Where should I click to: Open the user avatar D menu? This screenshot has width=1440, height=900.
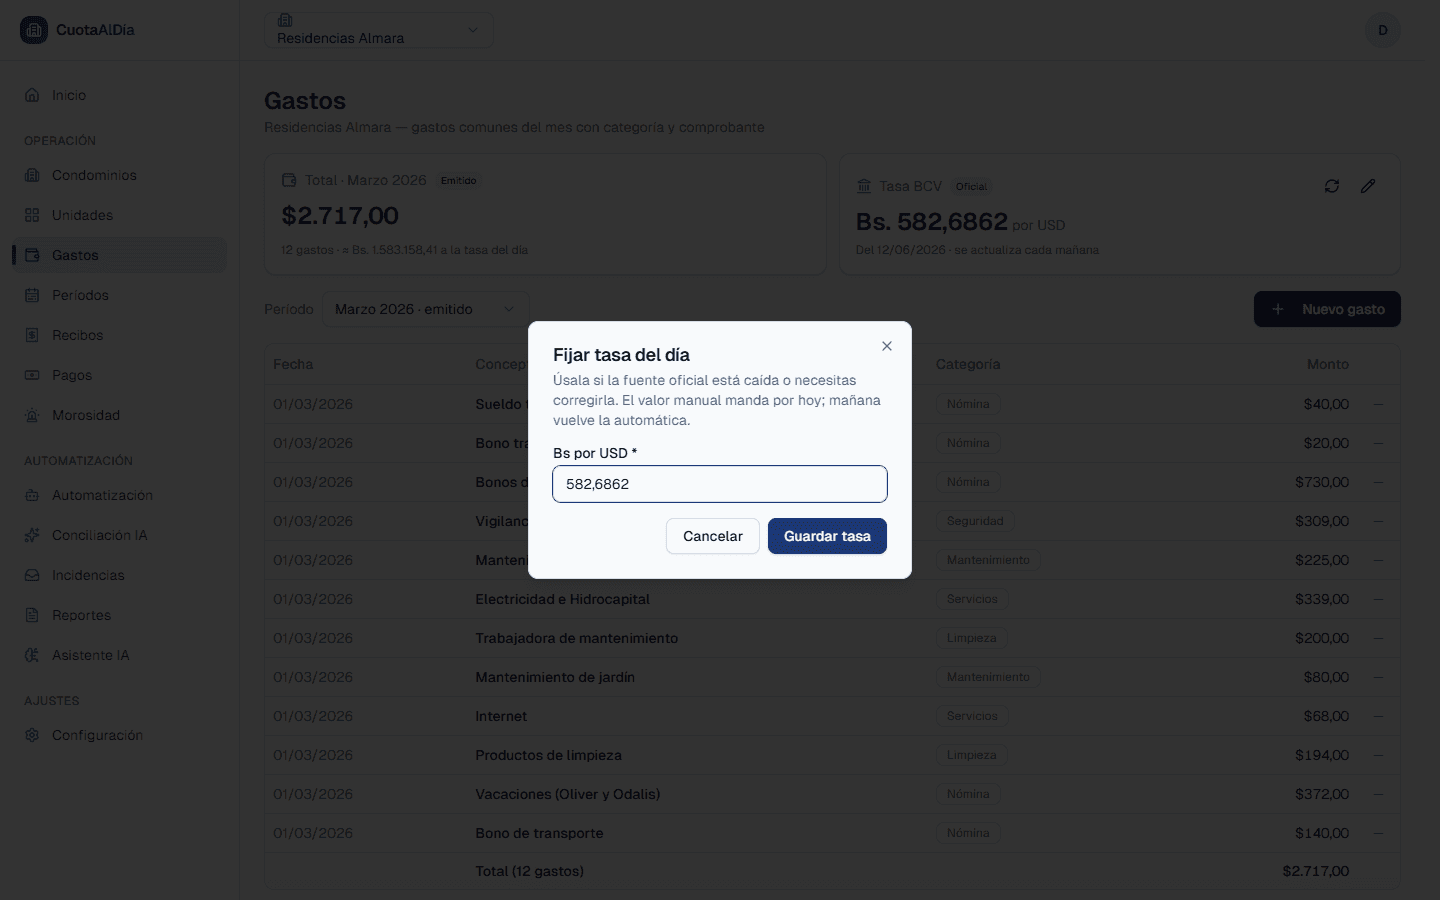point(1383,30)
